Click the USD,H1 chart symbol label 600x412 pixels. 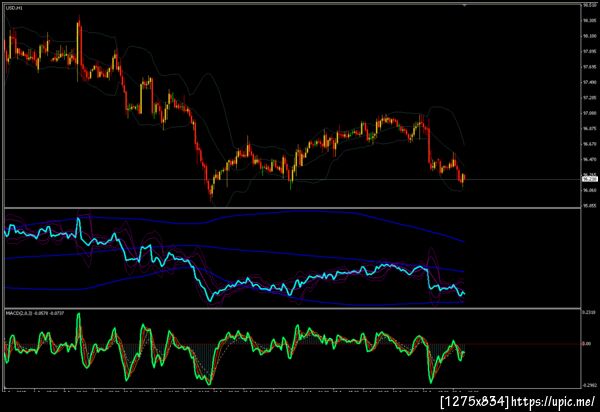tap(13, 8)
